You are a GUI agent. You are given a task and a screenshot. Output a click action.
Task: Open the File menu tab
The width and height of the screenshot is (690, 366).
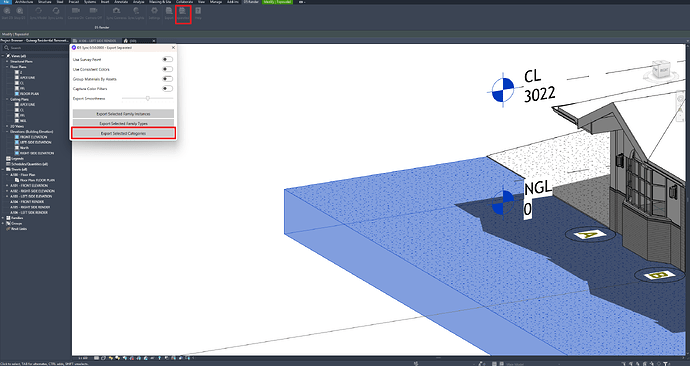click(6, 2)
